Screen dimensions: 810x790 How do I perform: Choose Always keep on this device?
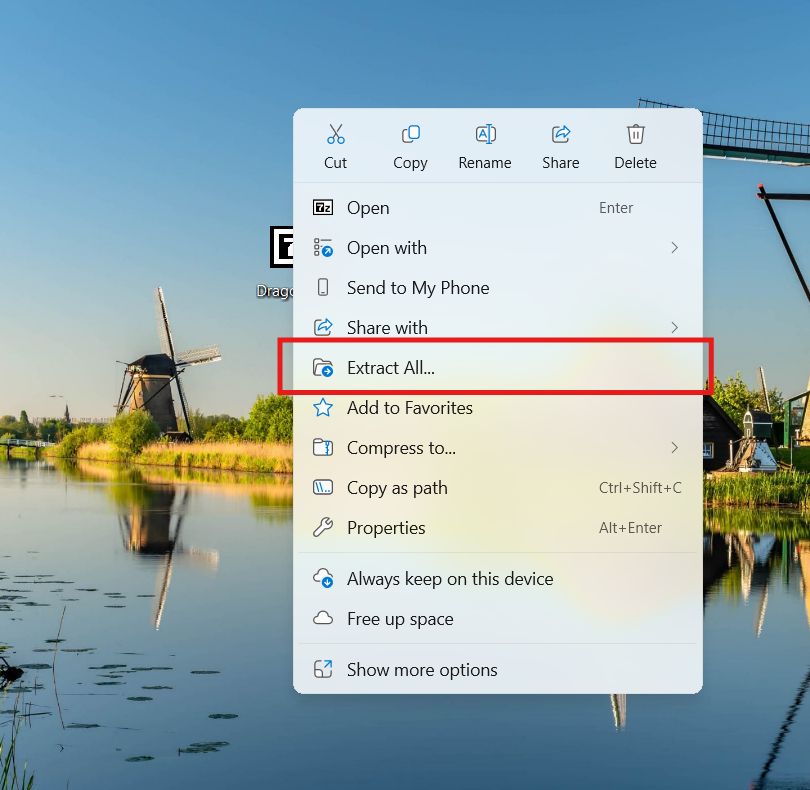(x=450, y=579)
